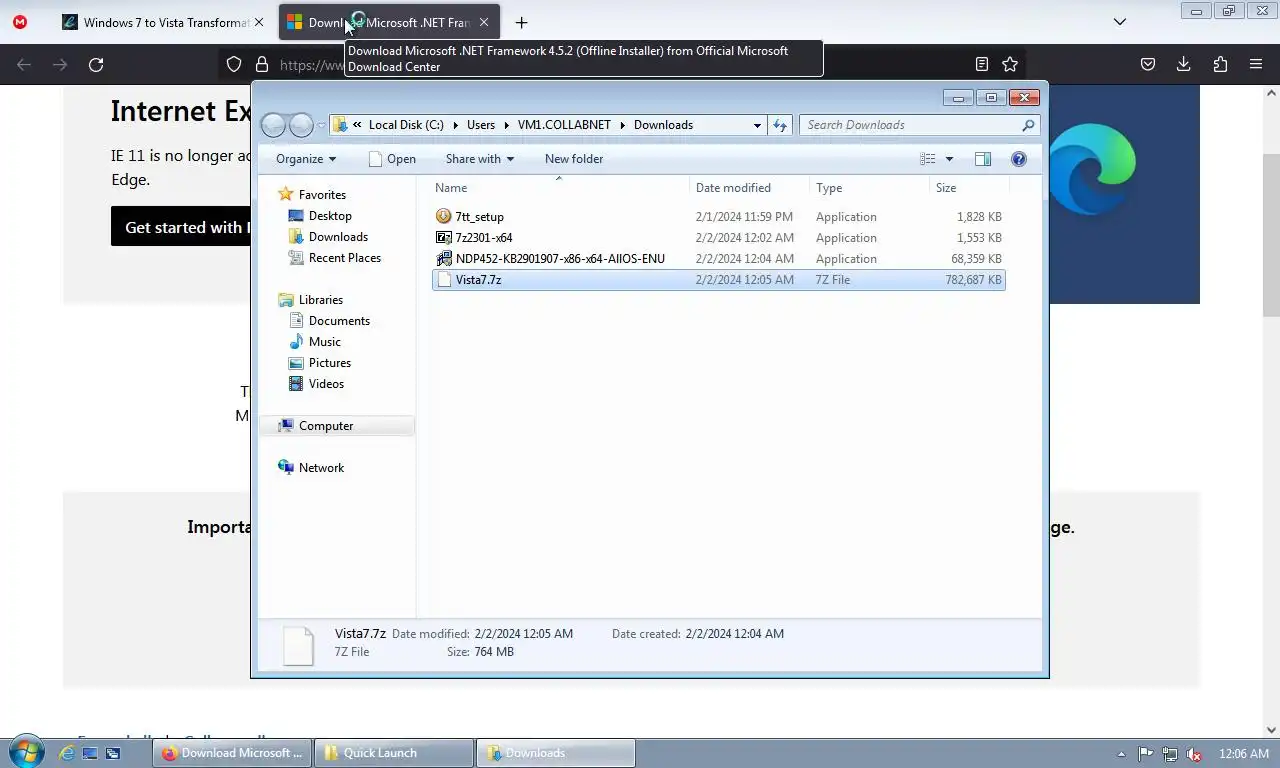Screen dimensions: 1280x768
Task: Select the 7tt_setup file icon
Action: 444,217
